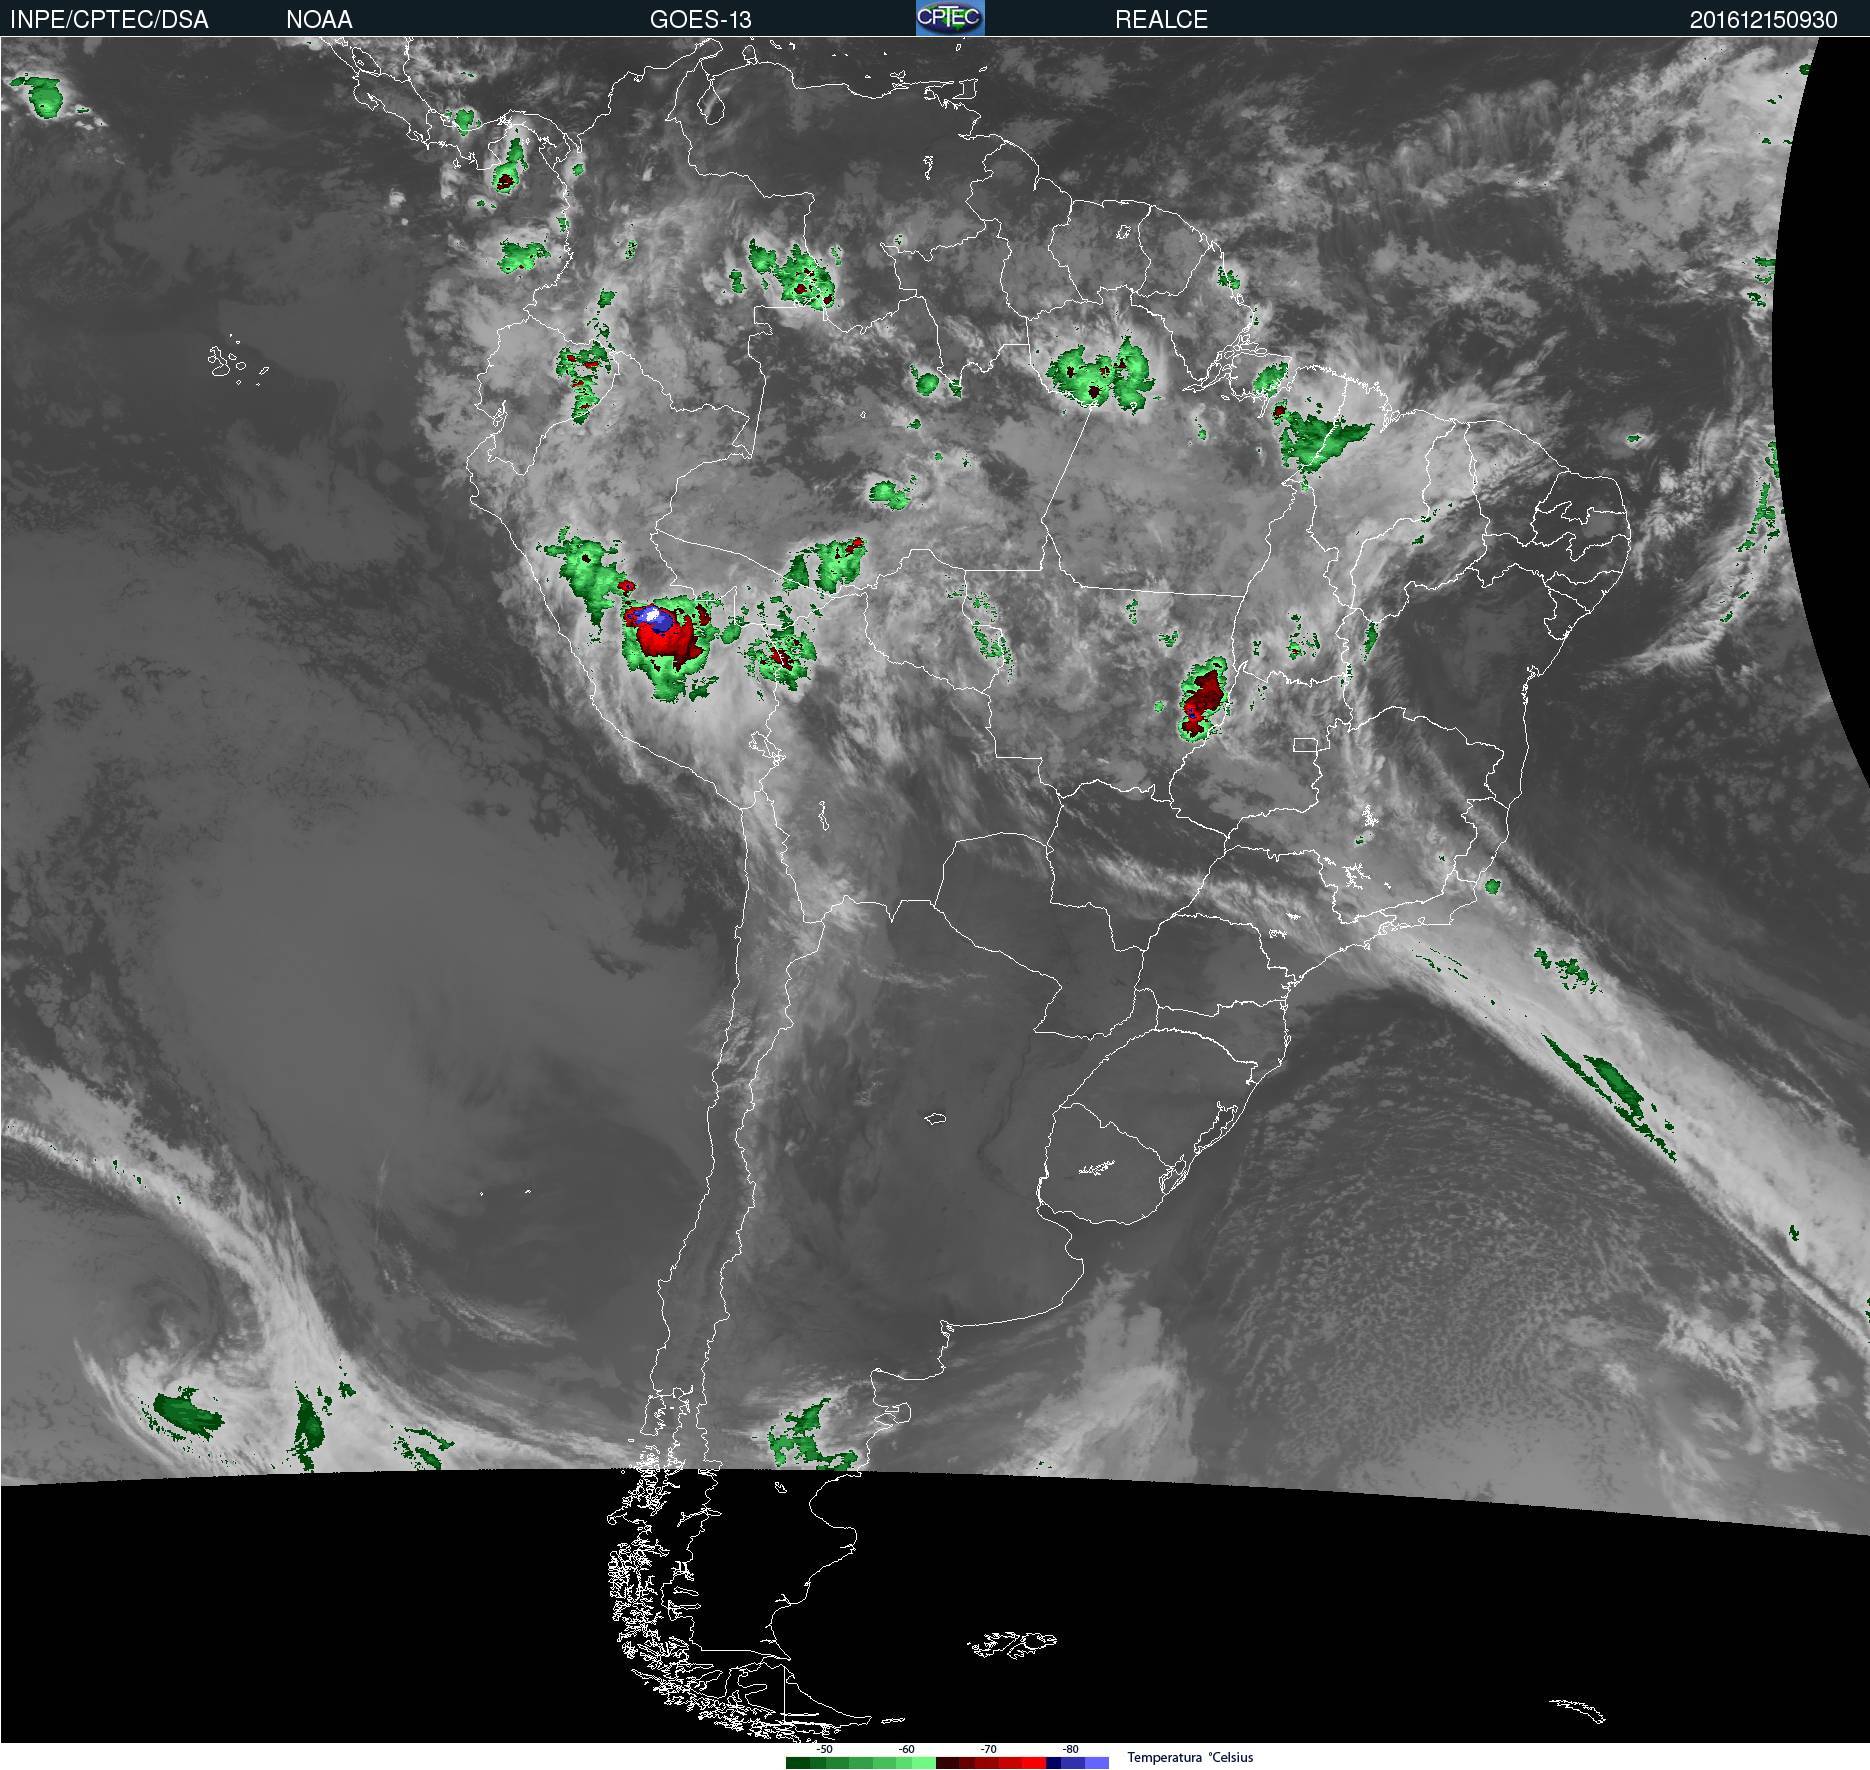Viewport: 1870px width, 1770px height.
Task: Click the darkest green legend swatch
Action: (x=798, y=1763)
